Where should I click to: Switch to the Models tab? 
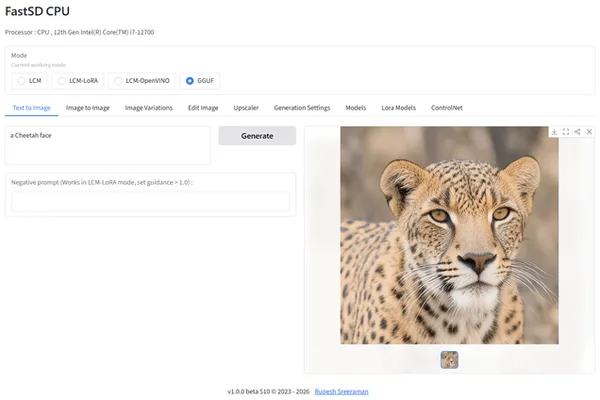click(x=355, y=108)
